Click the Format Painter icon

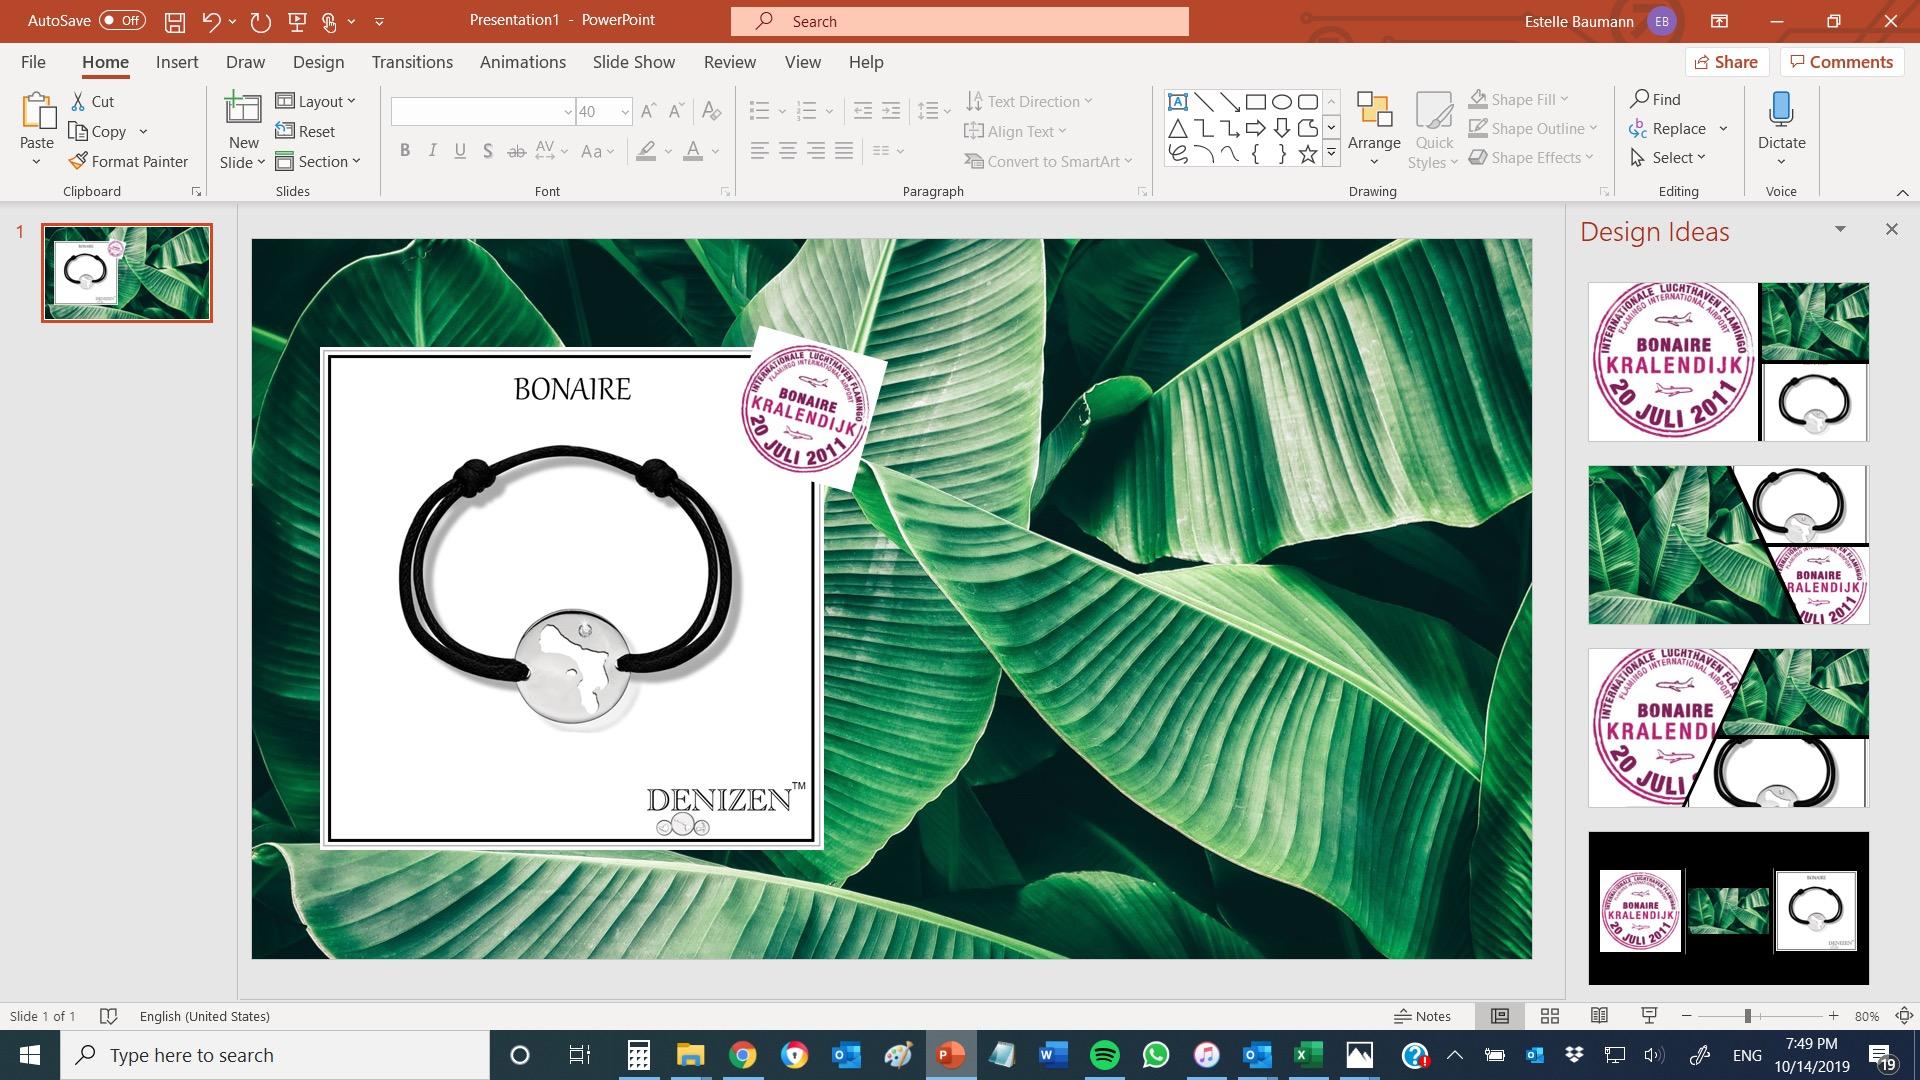pyautogui.click(x=79, y=161)
